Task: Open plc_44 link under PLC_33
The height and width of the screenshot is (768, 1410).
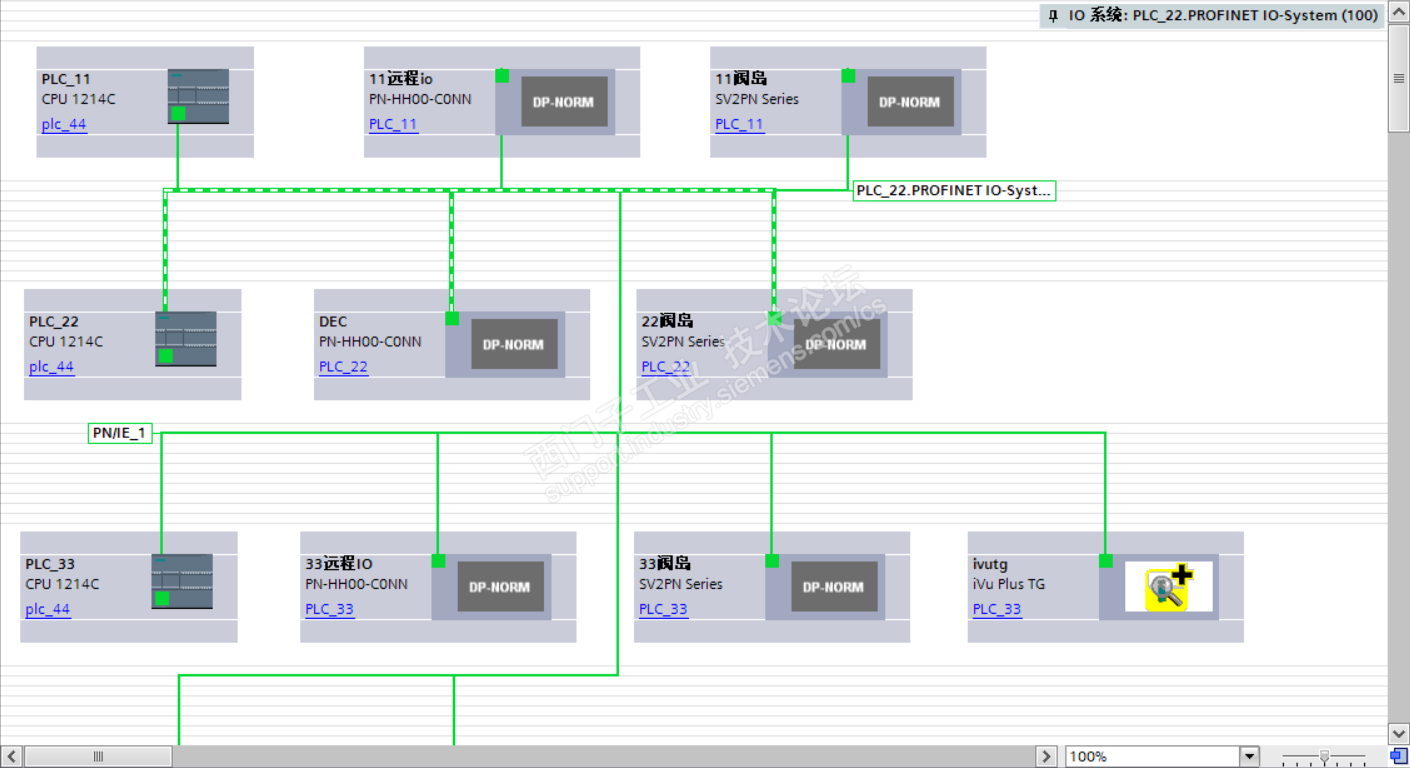Action: point(48,609)
